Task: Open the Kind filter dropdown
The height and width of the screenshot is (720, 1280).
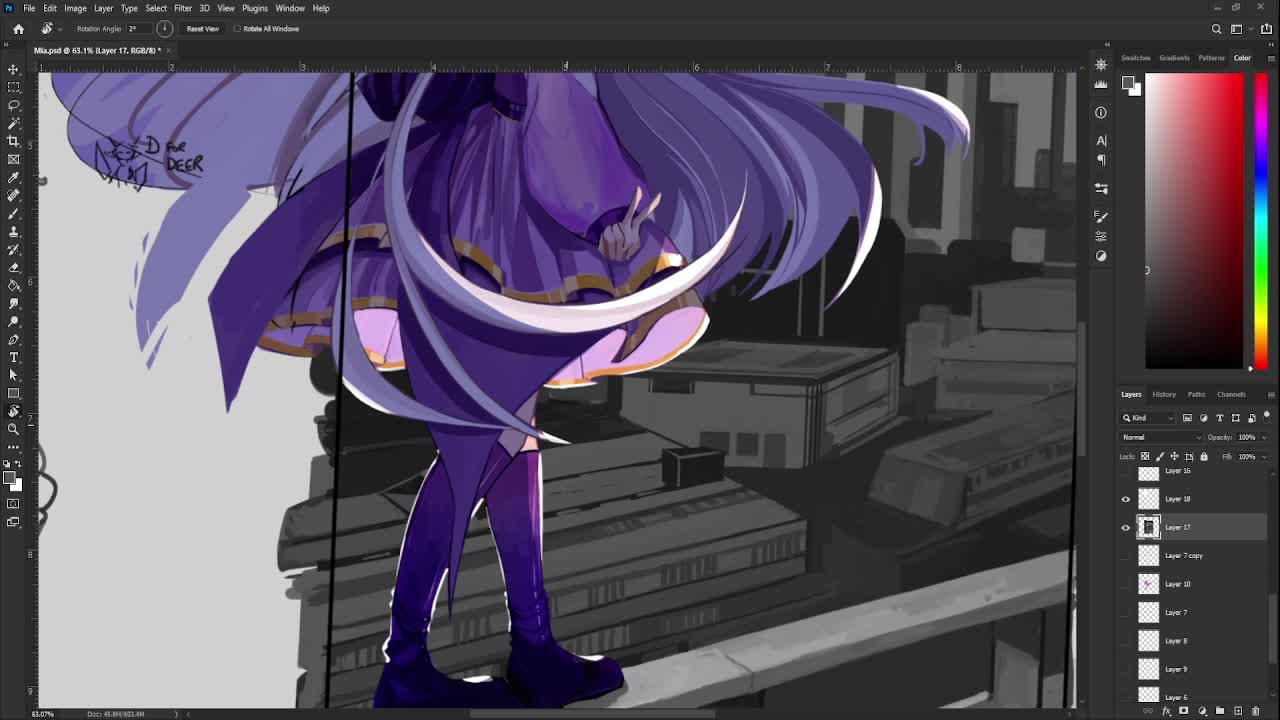Action: 1147,418
